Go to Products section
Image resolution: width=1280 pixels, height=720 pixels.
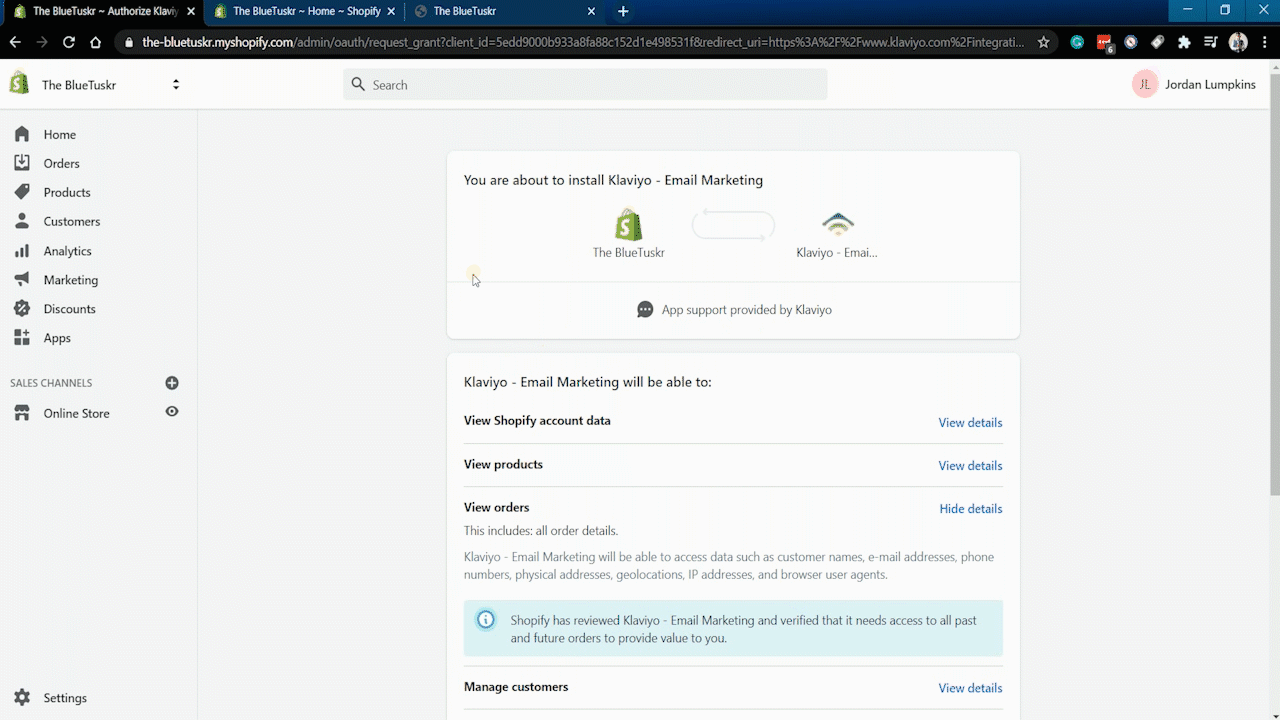(x=67, y=192)
